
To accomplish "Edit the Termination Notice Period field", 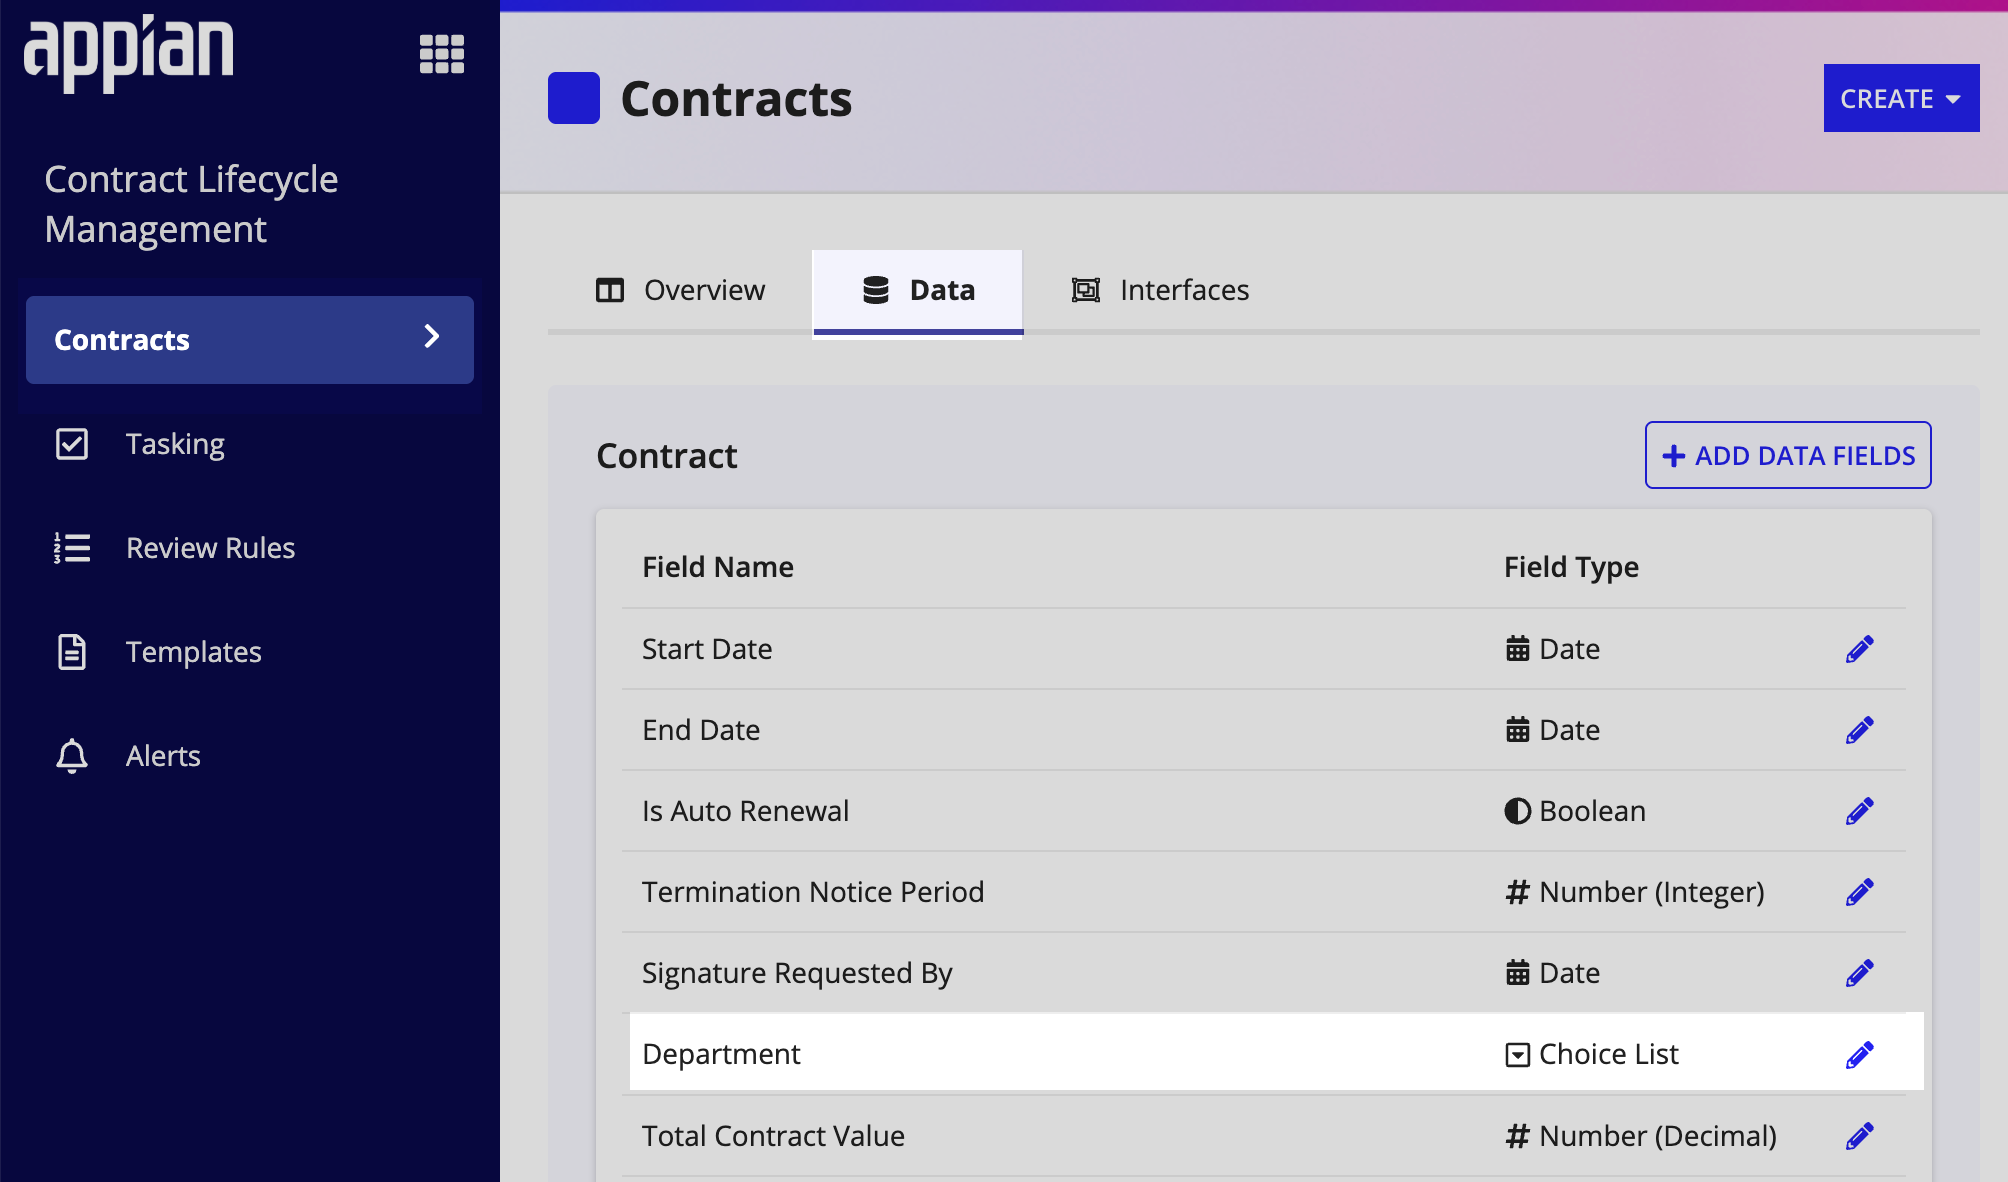I will [x=1860, y=892].
